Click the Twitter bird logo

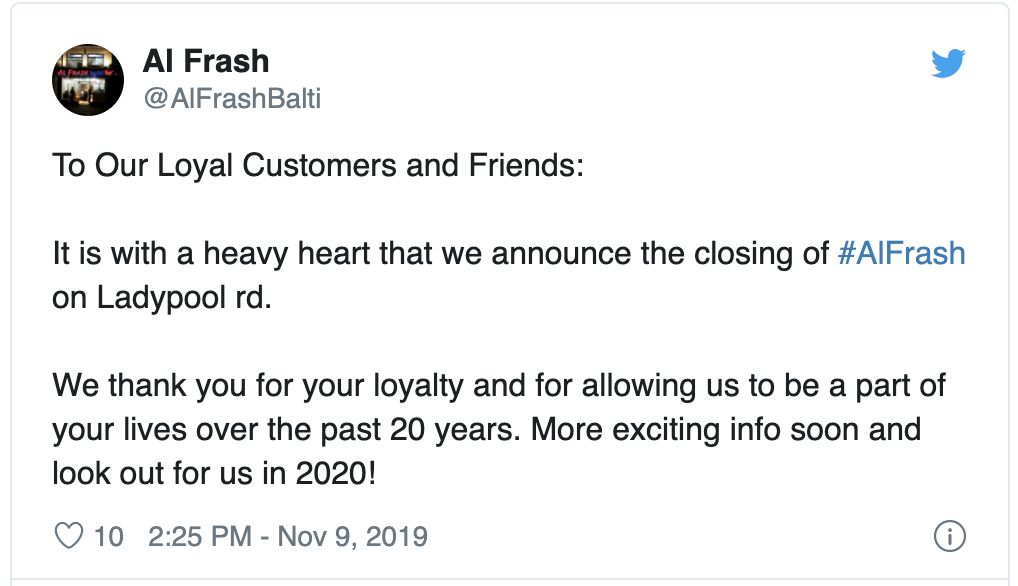[x=947, y=64]
